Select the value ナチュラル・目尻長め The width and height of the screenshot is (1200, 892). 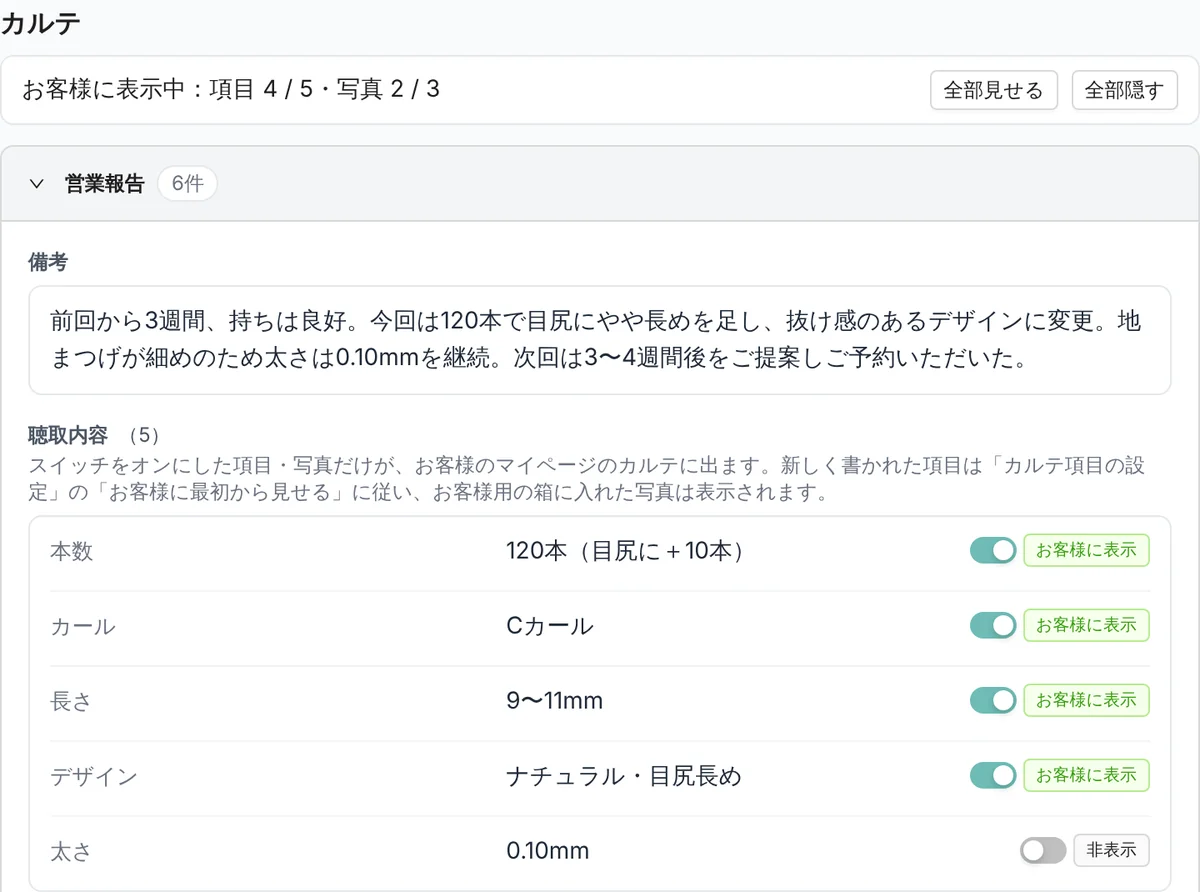pos(624,776)
